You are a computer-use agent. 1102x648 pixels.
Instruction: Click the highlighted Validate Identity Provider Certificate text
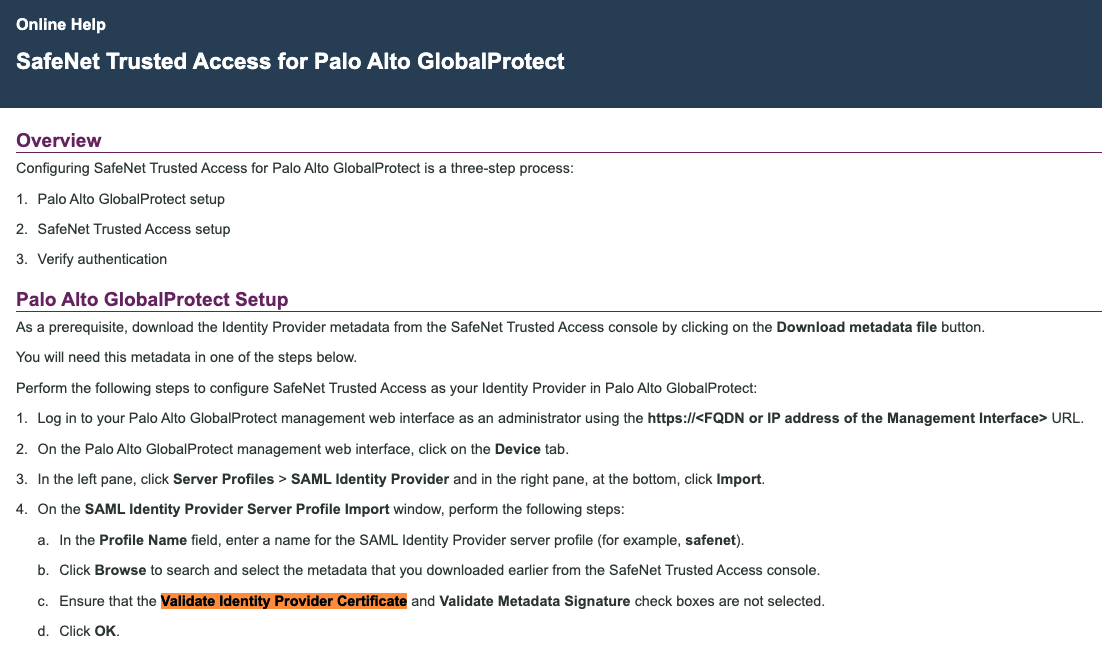(284, 601)
